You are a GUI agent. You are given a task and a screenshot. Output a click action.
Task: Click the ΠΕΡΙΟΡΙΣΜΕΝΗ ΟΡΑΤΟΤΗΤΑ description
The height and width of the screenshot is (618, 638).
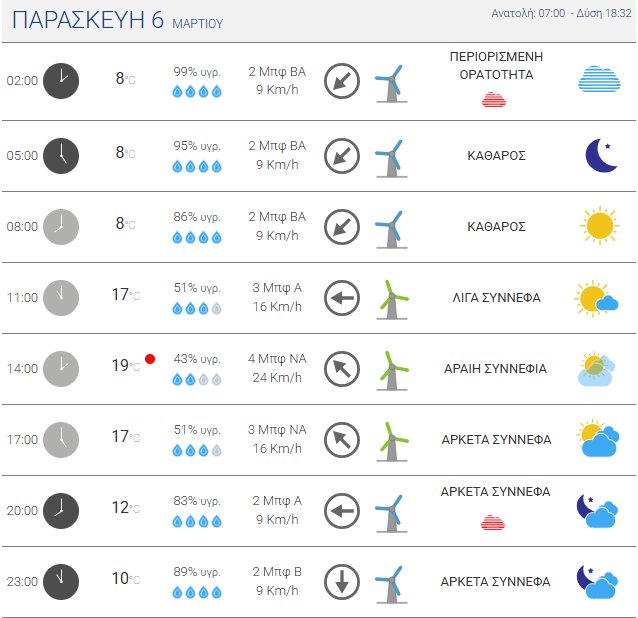pos(496,66)
